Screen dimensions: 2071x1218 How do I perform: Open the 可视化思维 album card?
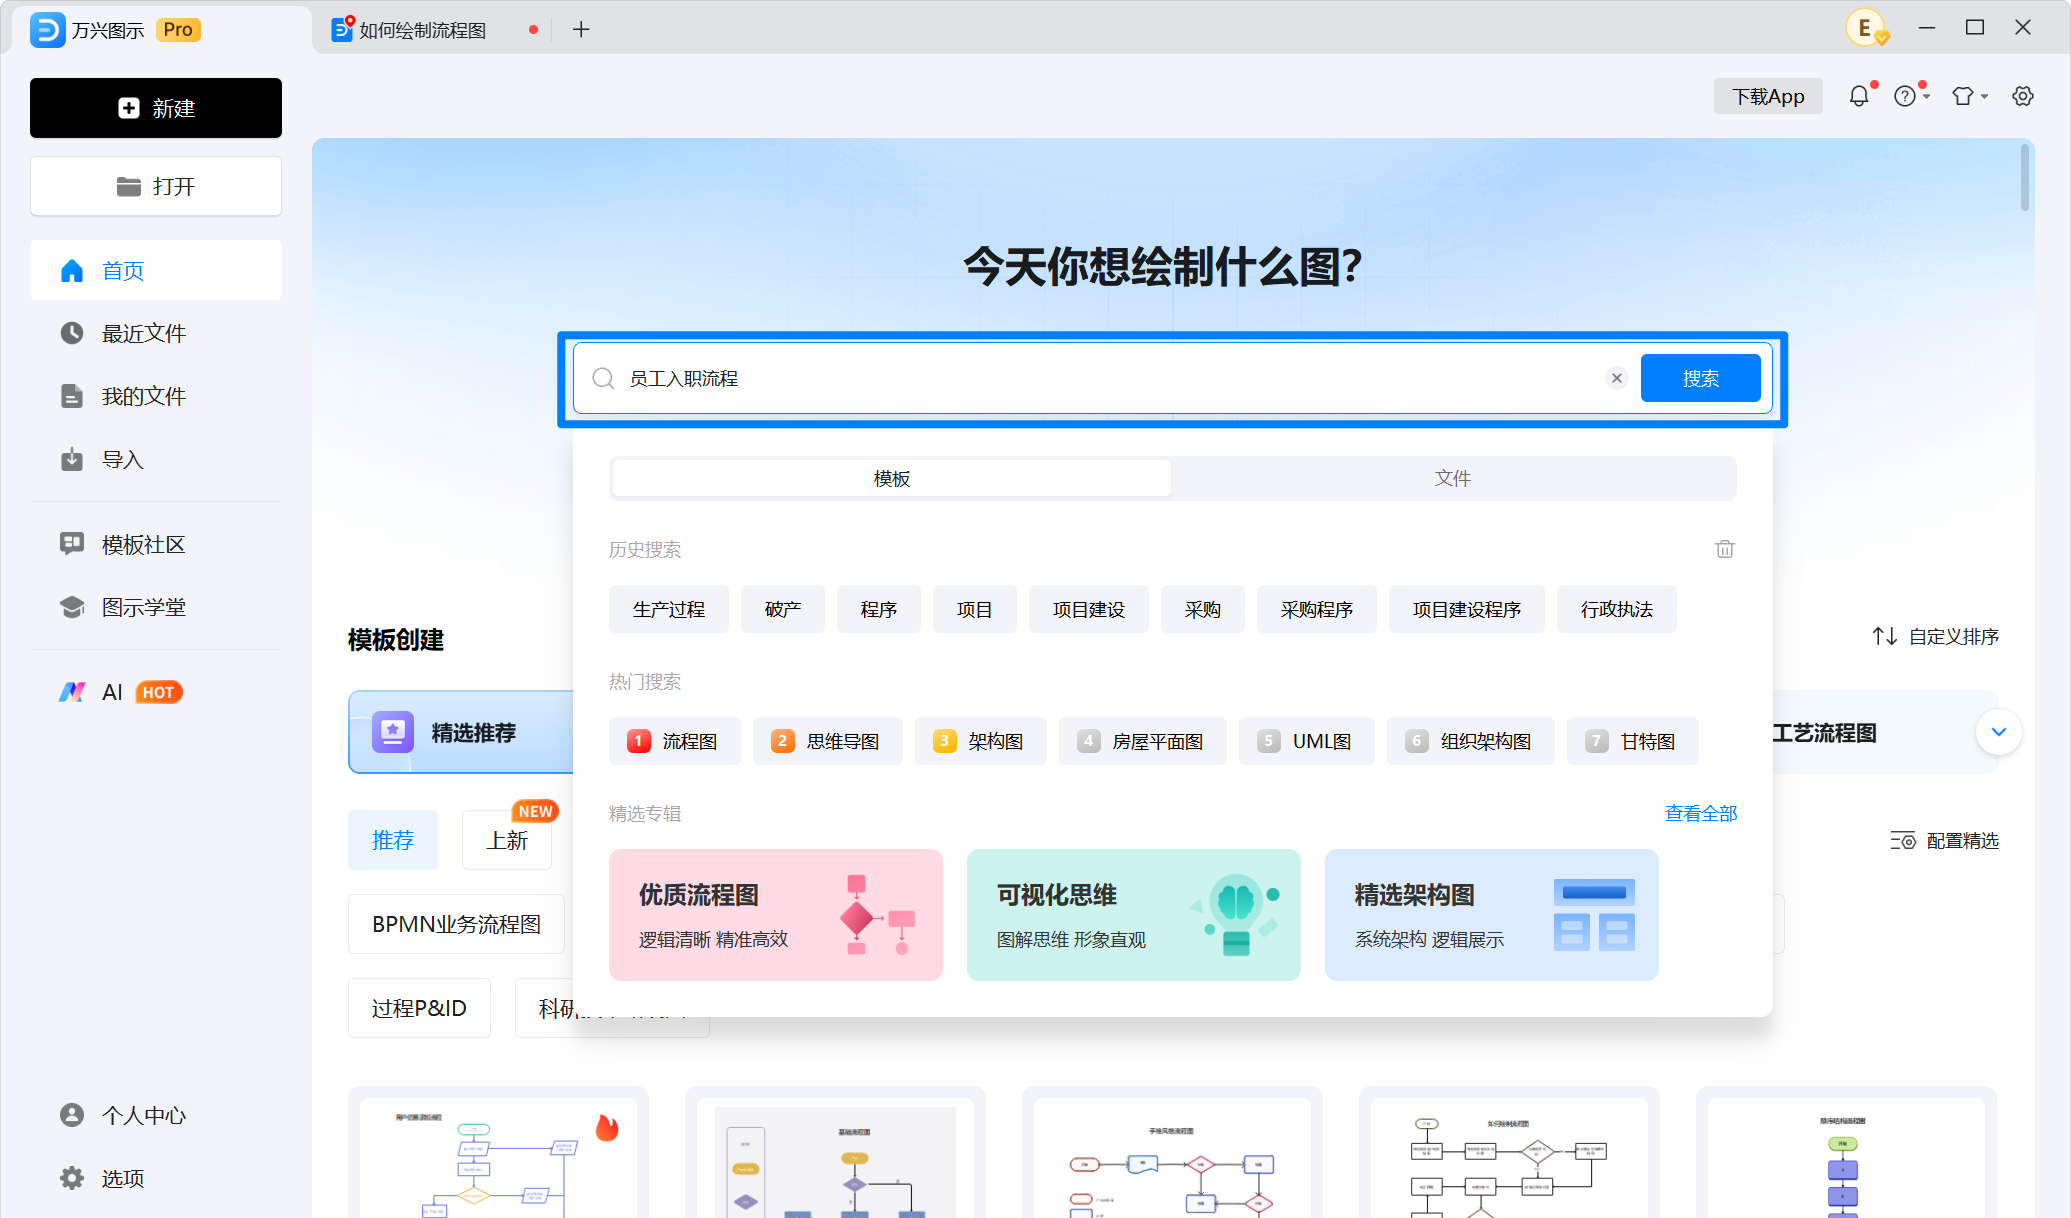(1134, 915)
